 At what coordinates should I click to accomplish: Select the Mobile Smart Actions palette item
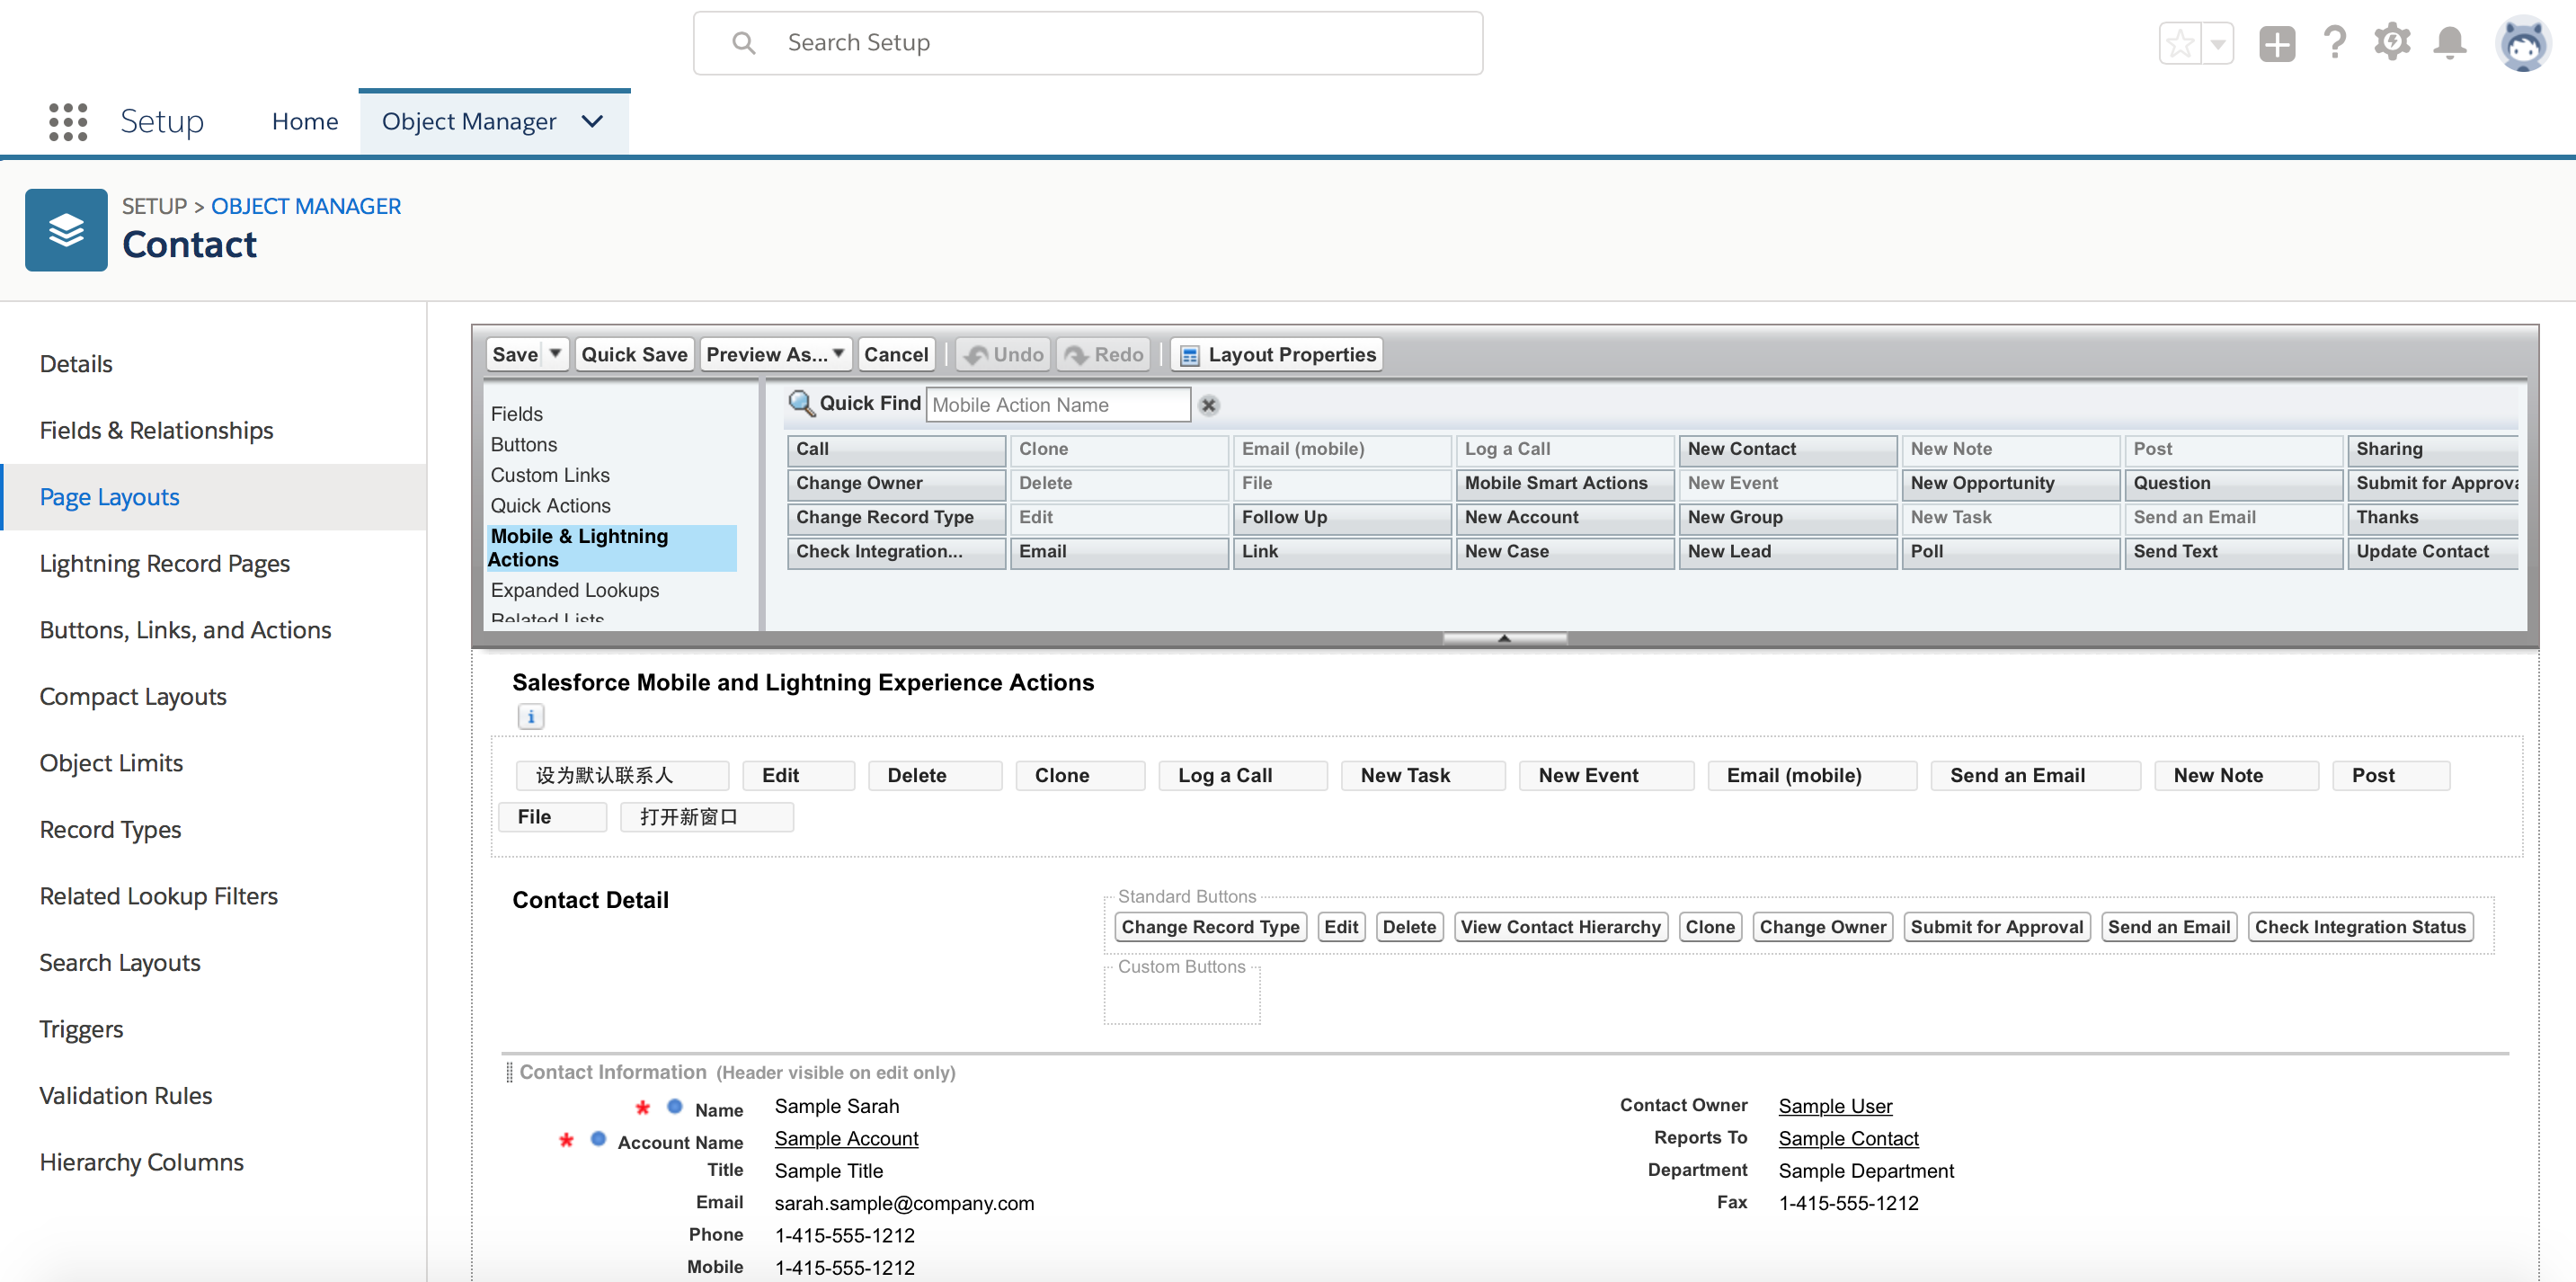(x=1565, y=483)
